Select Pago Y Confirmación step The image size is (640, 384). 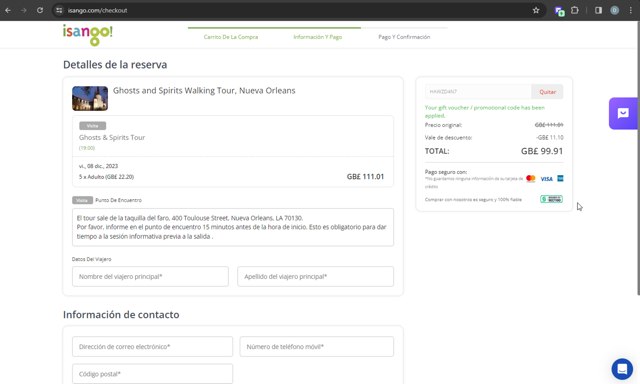pyautogui.click(x=404, y=37)
